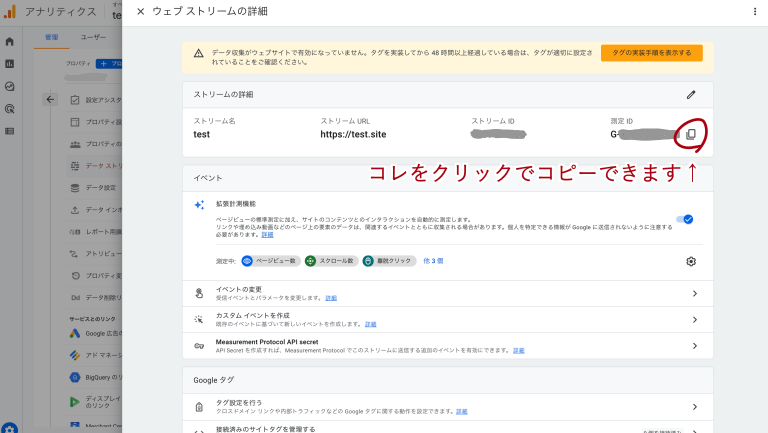Image resolution: width=768 pixels, height=433 pixels.
Task: Click the タグの実装手順を表示する button
Action: click(651, 53)
